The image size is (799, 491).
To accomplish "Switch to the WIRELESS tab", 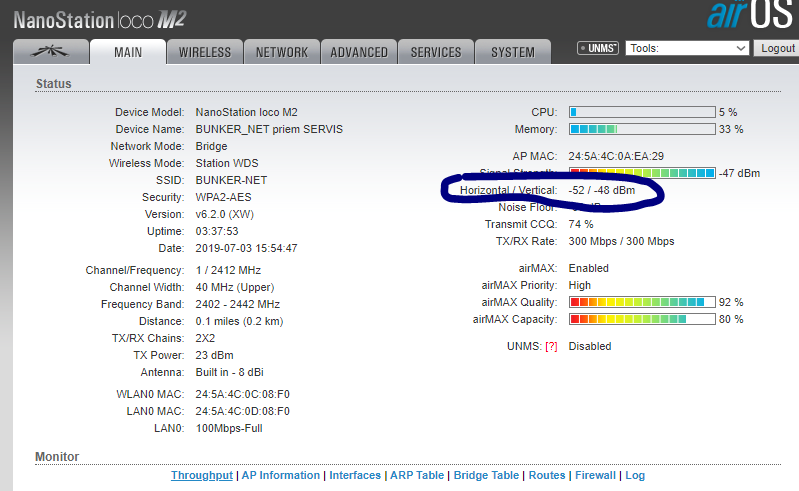I will [204, 52].
